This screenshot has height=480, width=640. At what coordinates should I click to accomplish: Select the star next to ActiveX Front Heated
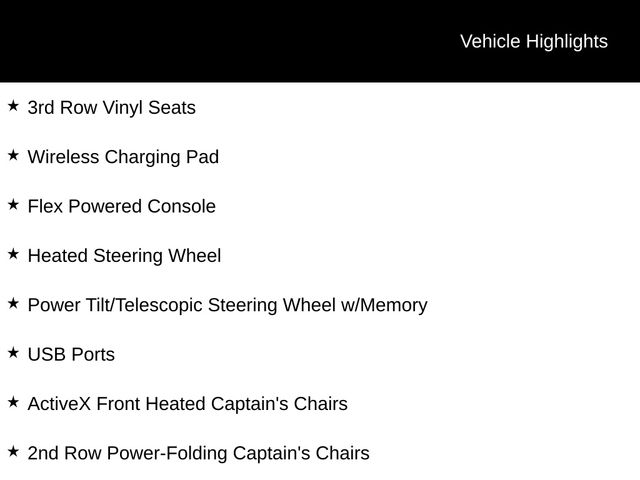click(13, 402)
